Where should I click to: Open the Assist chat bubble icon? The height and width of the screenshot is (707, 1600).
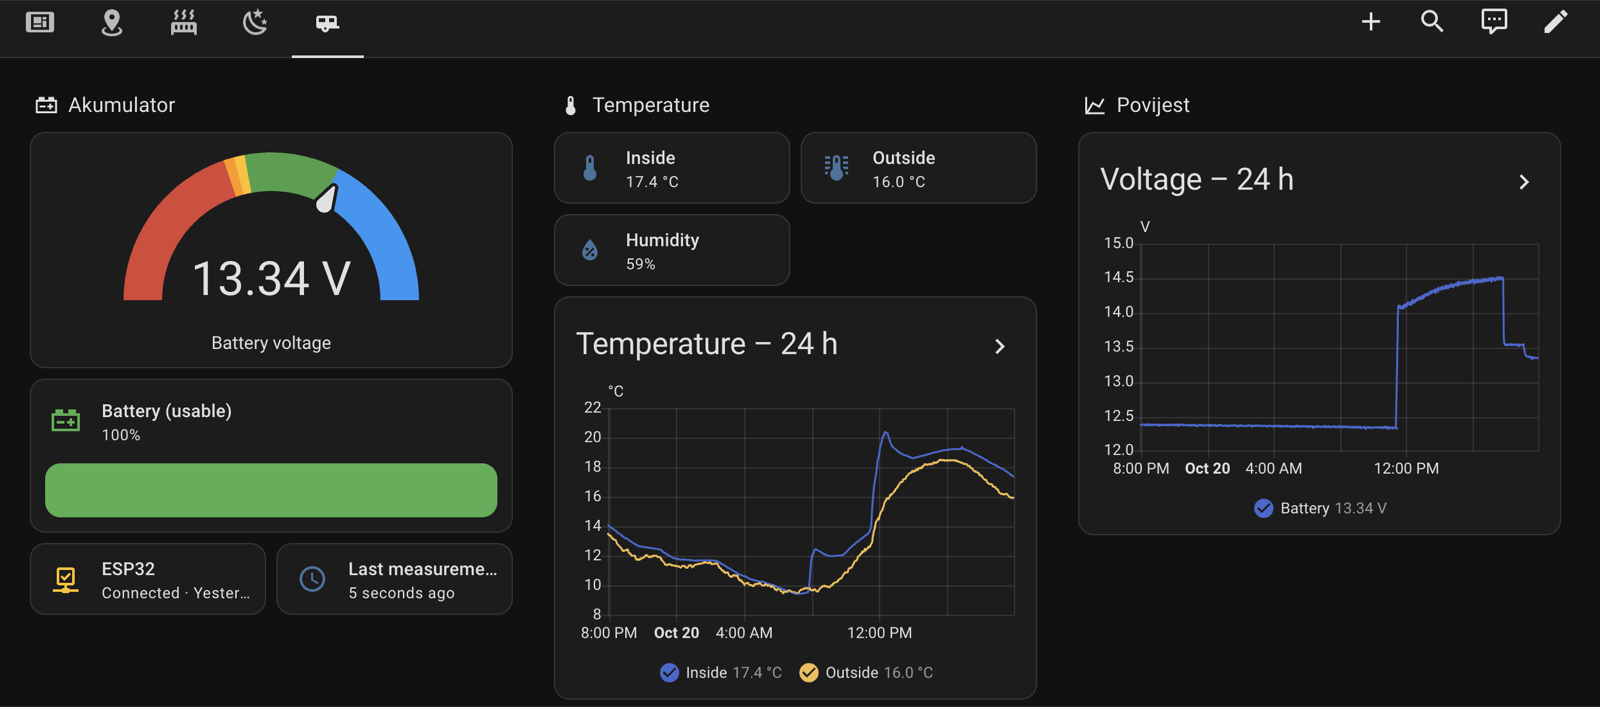[x=1494, y=22]
